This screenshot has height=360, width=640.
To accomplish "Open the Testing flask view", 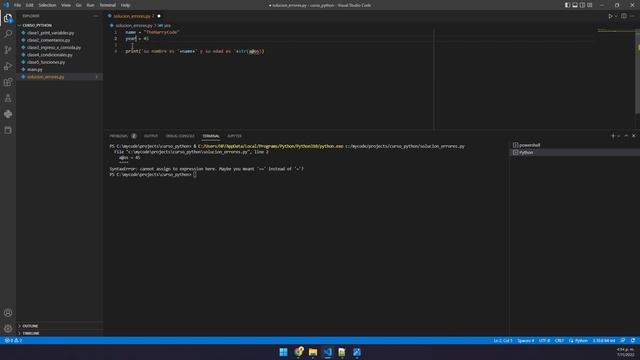I will (x=8, y=98).
